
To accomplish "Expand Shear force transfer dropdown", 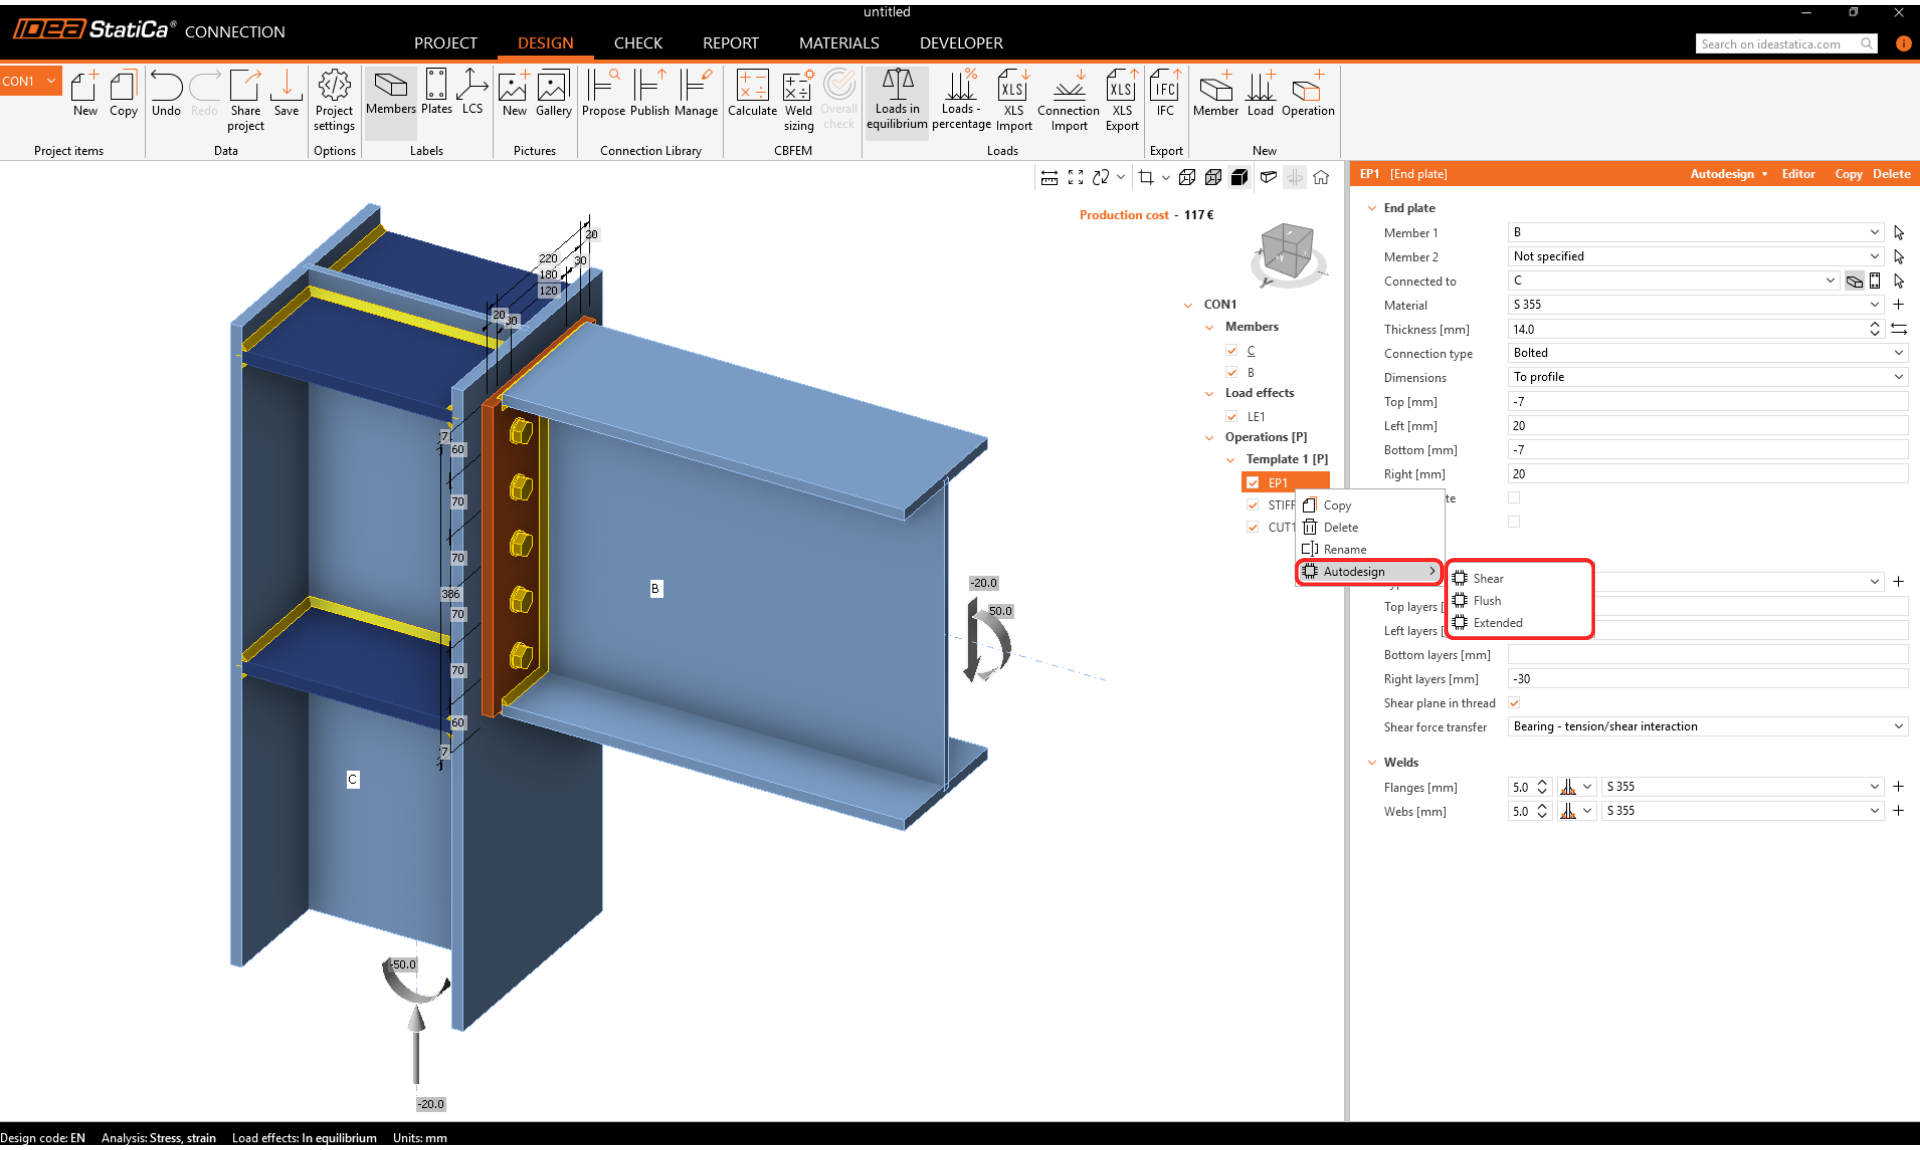I will tap(1707, 727).
